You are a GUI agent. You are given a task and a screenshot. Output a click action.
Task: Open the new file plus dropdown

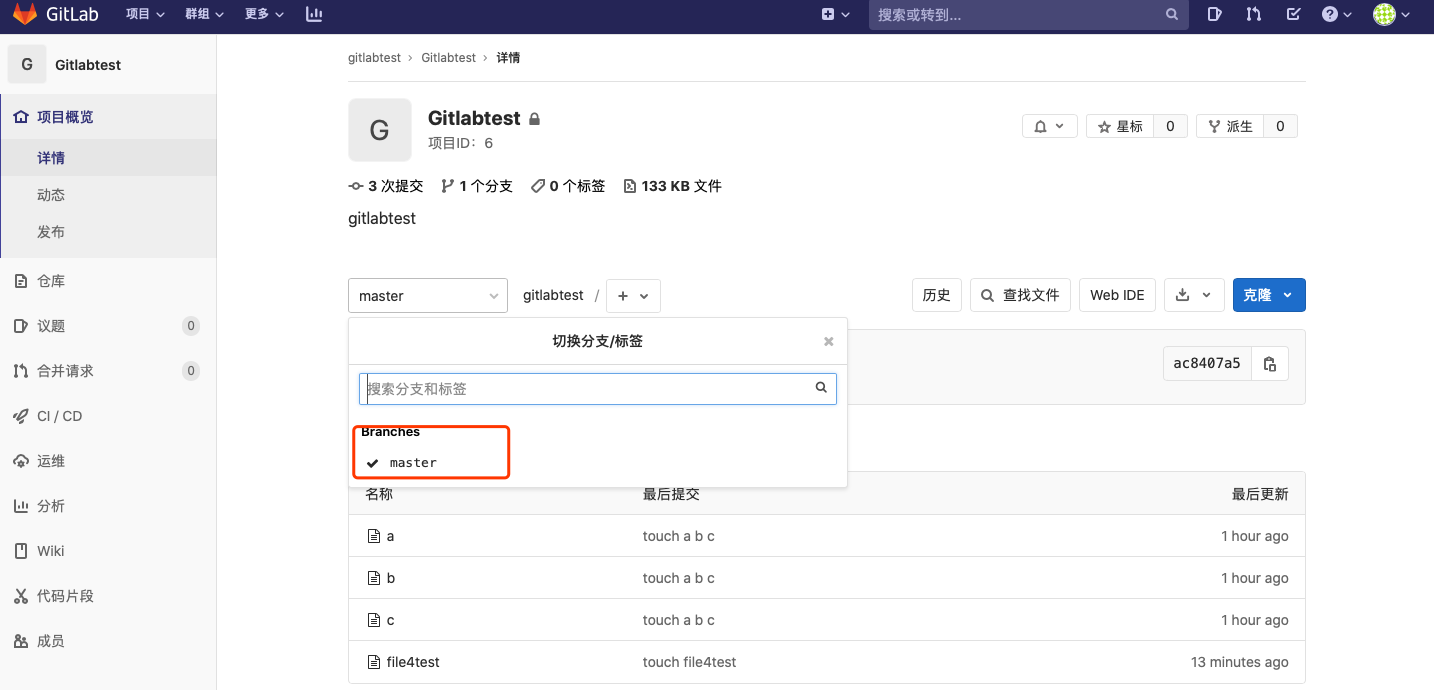pos(633,295)
